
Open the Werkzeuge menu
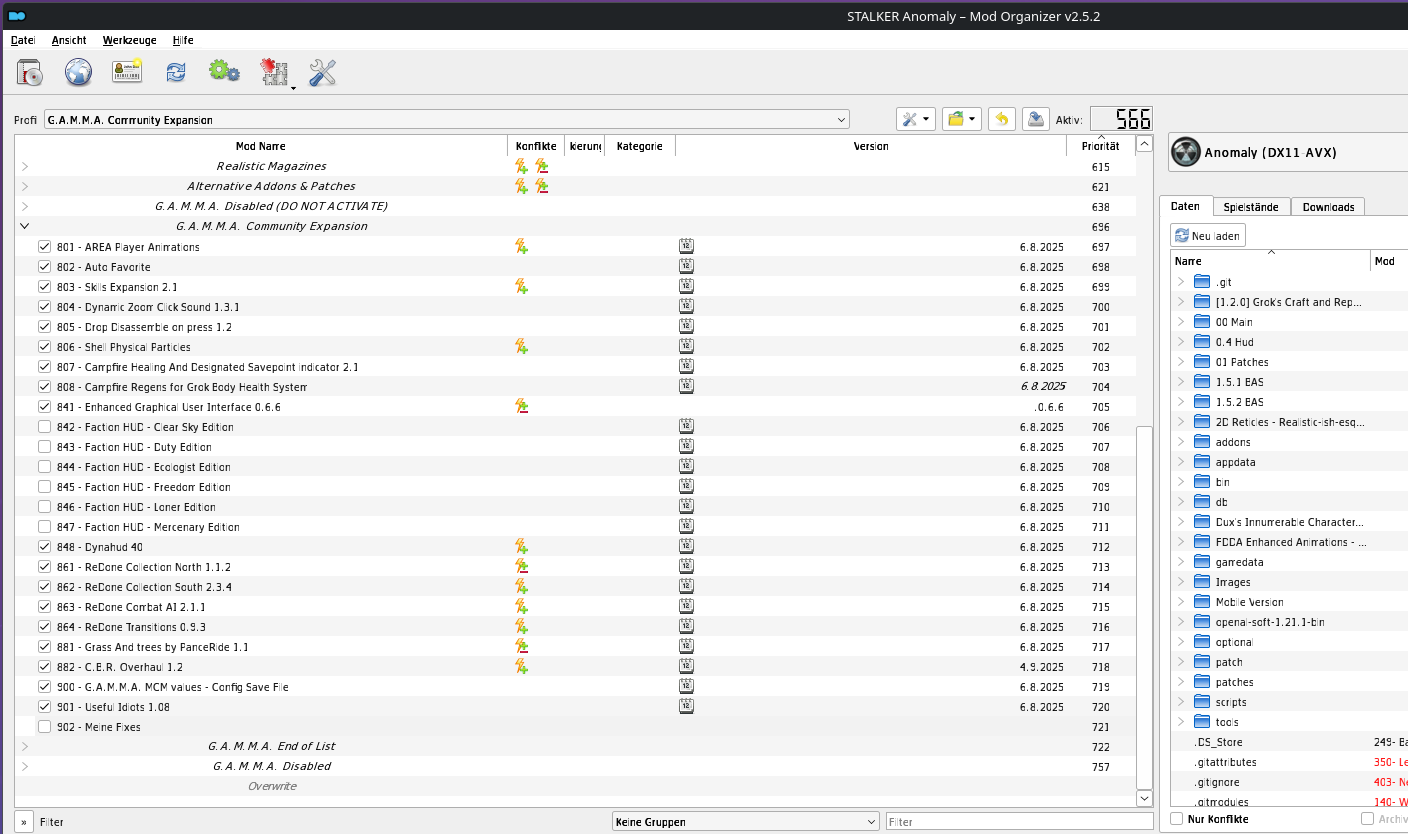[129, 40]
